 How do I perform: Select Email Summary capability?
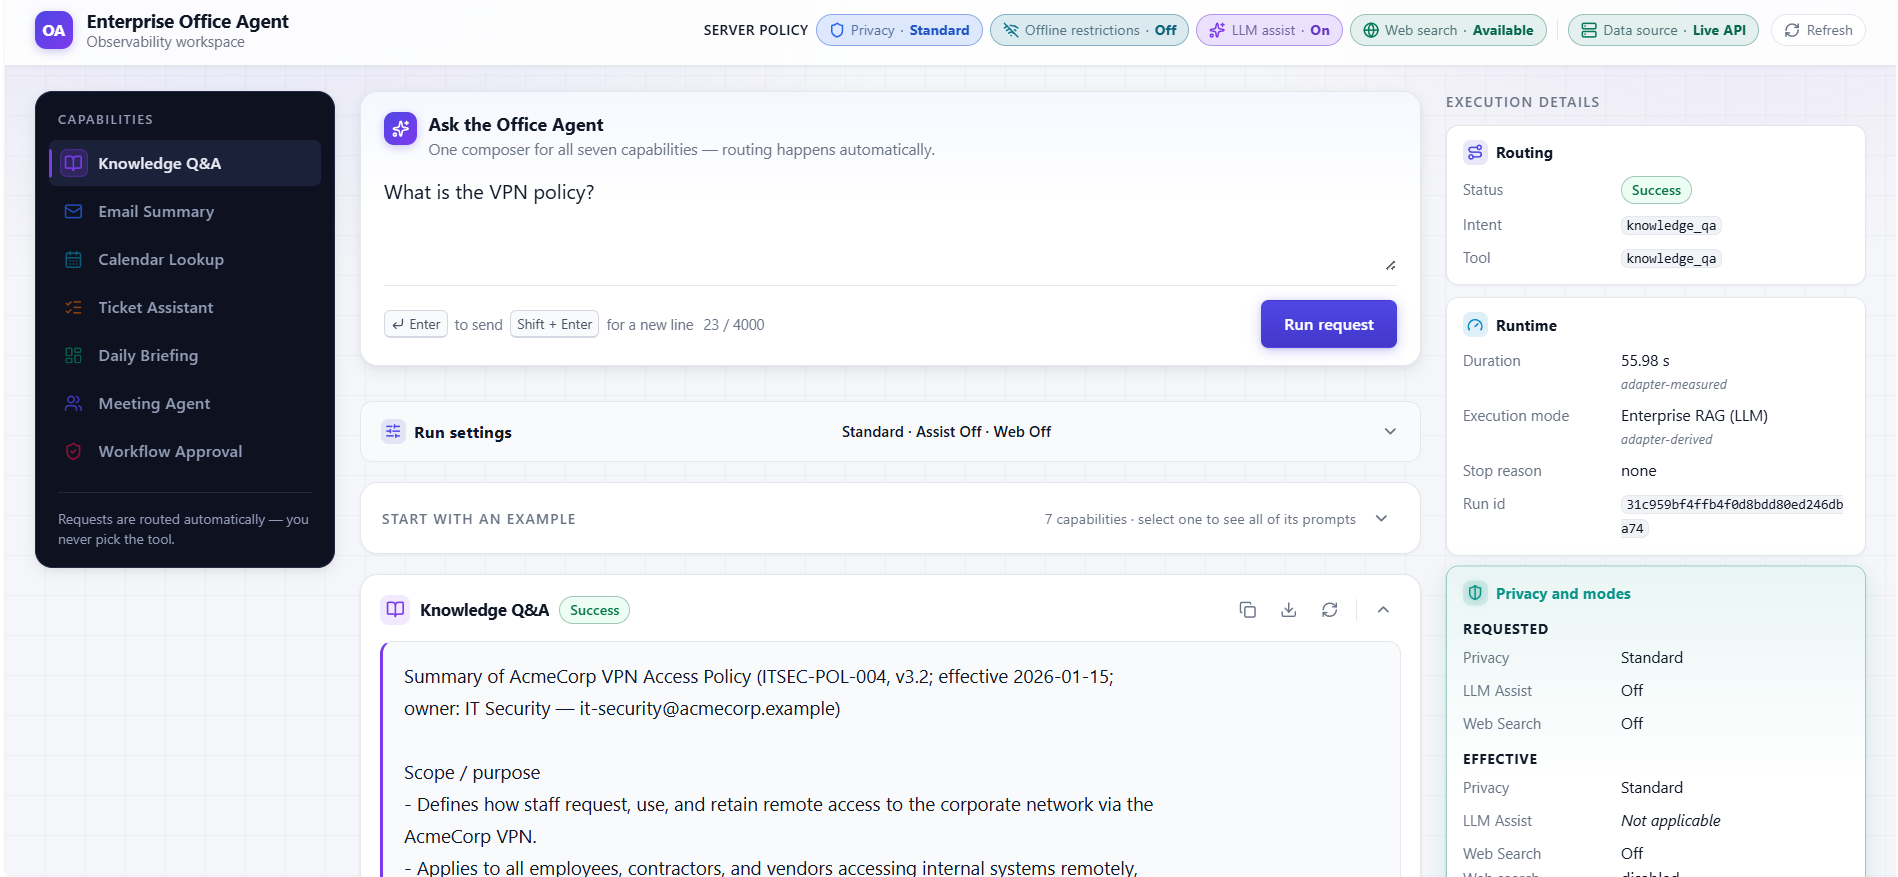(x=185, y=211)
